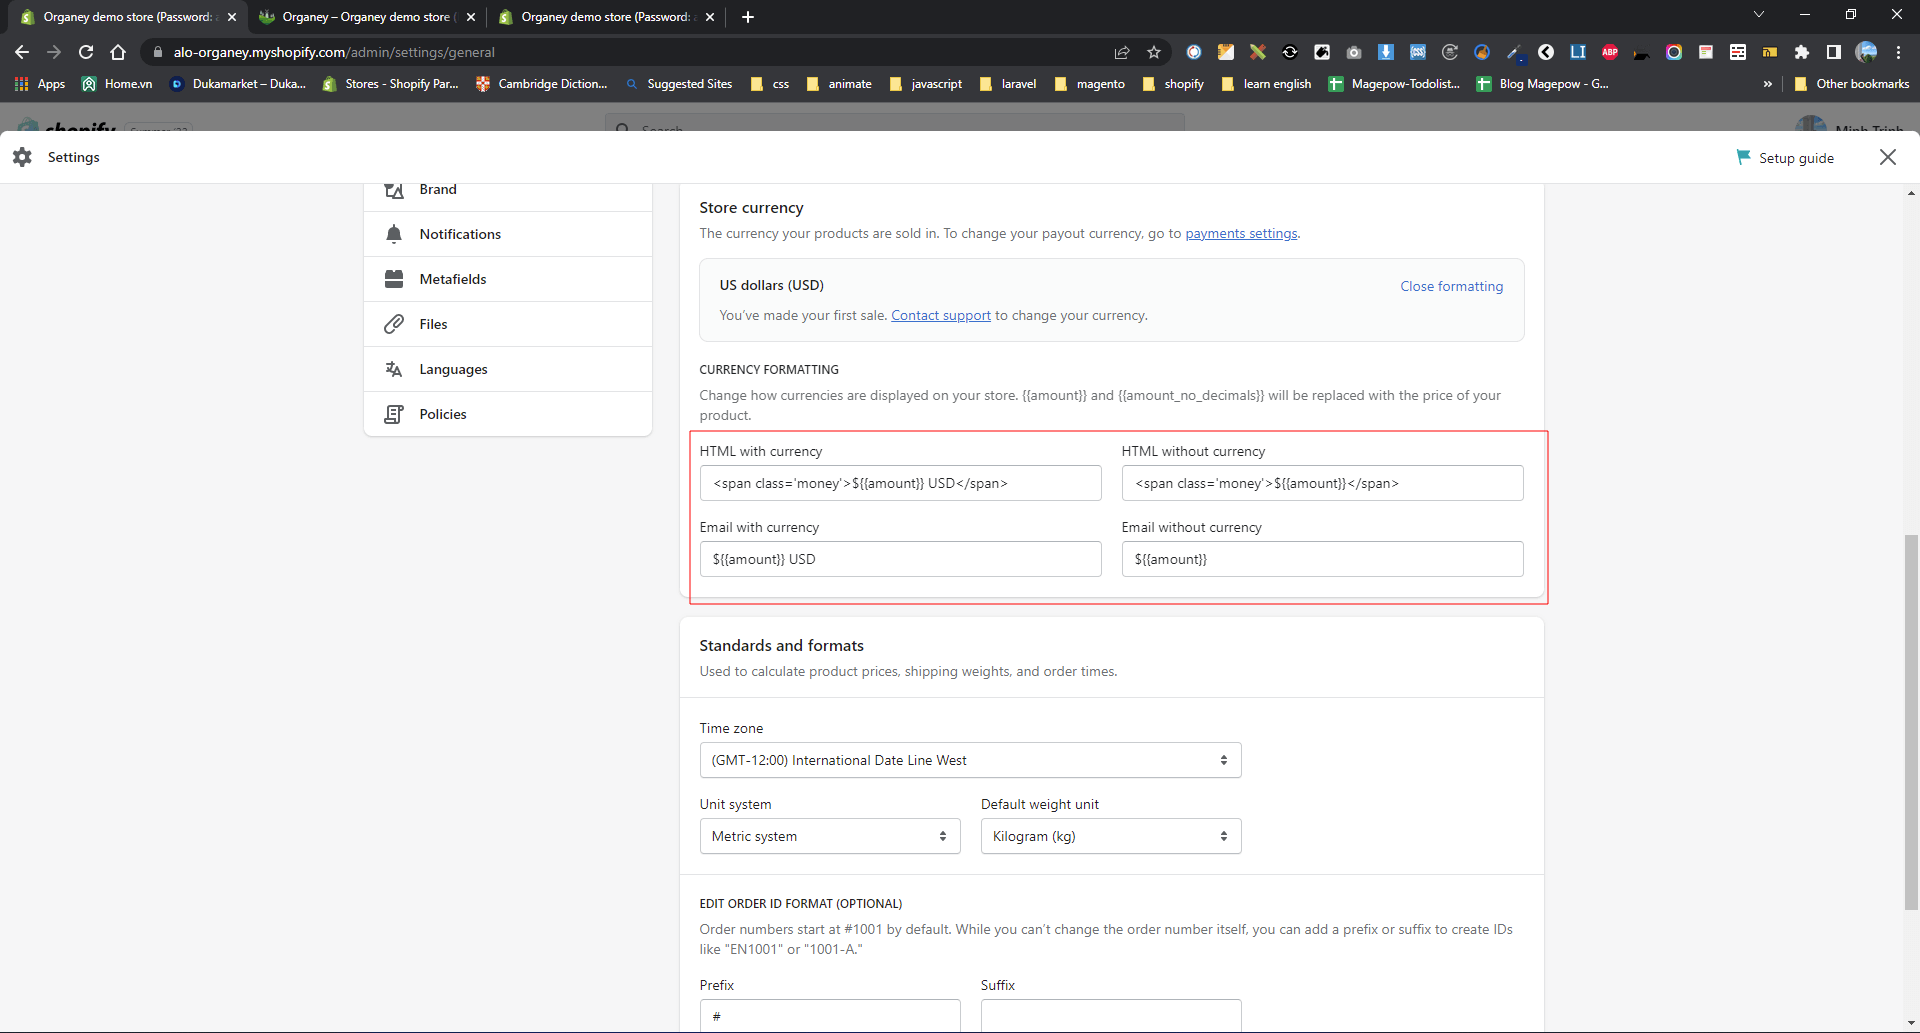Screen dimensions: 1920x1033
Task: Open the Time zone dropdown
Action: coord(970,760)
